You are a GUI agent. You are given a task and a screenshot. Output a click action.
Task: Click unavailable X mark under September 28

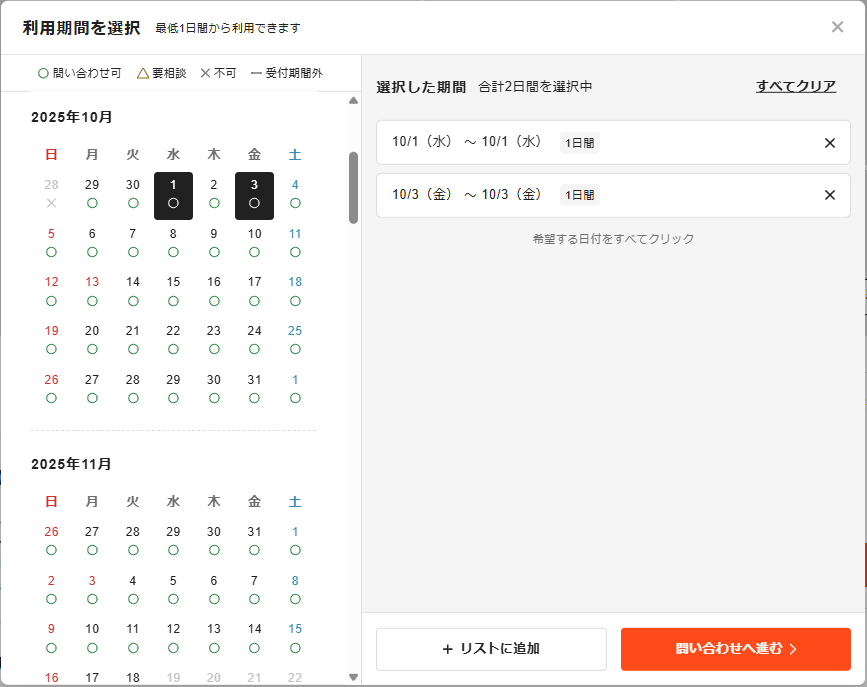point(51,203)
